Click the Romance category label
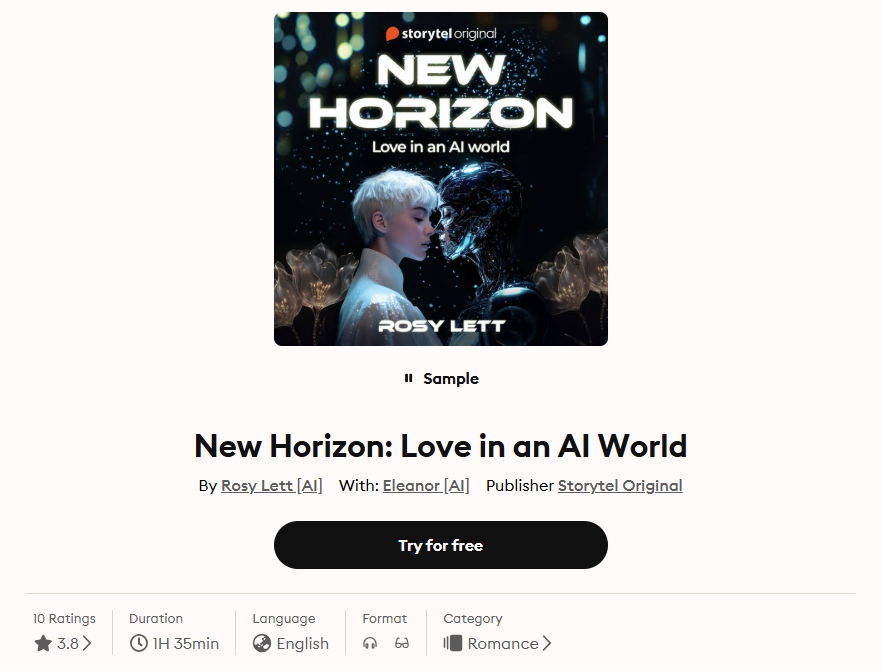Viewport: 882px width, 671px height. point(503,643)
